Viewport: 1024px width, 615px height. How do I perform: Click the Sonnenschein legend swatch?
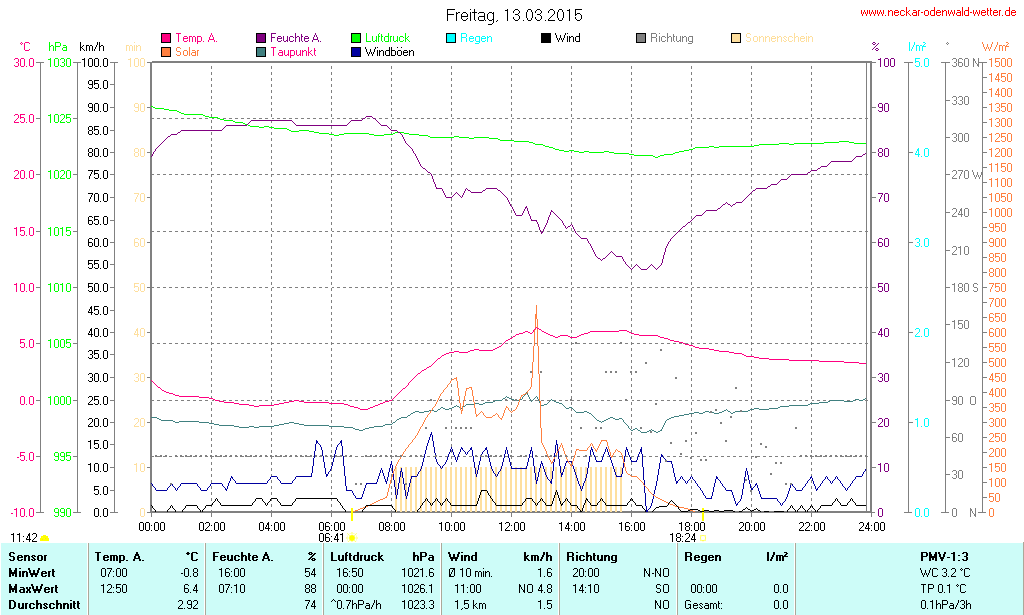click(736, 39)
